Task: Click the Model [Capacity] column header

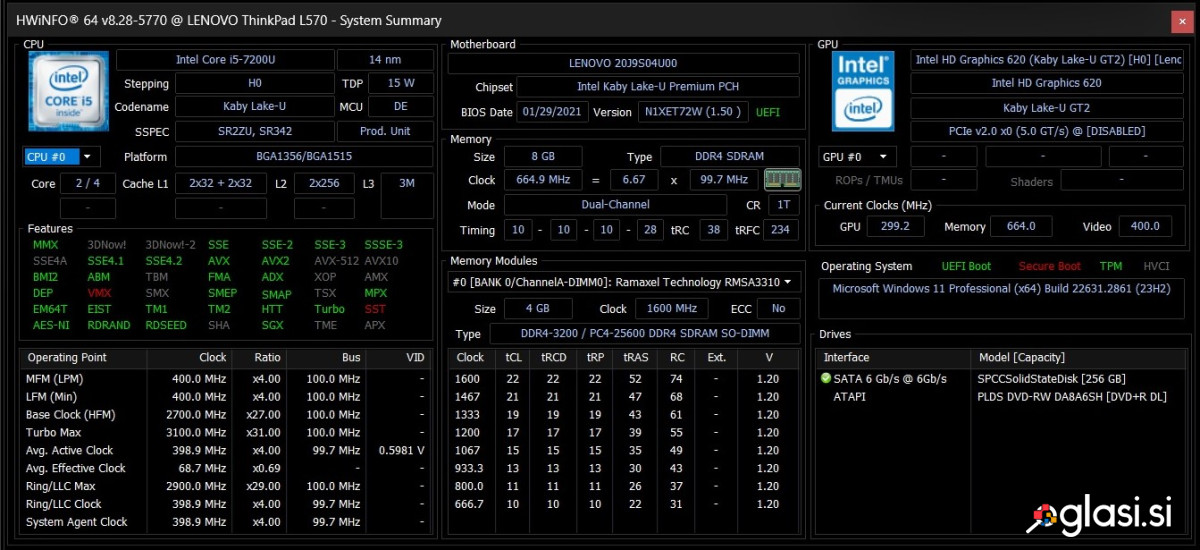Action: (x=1020, y=357)
